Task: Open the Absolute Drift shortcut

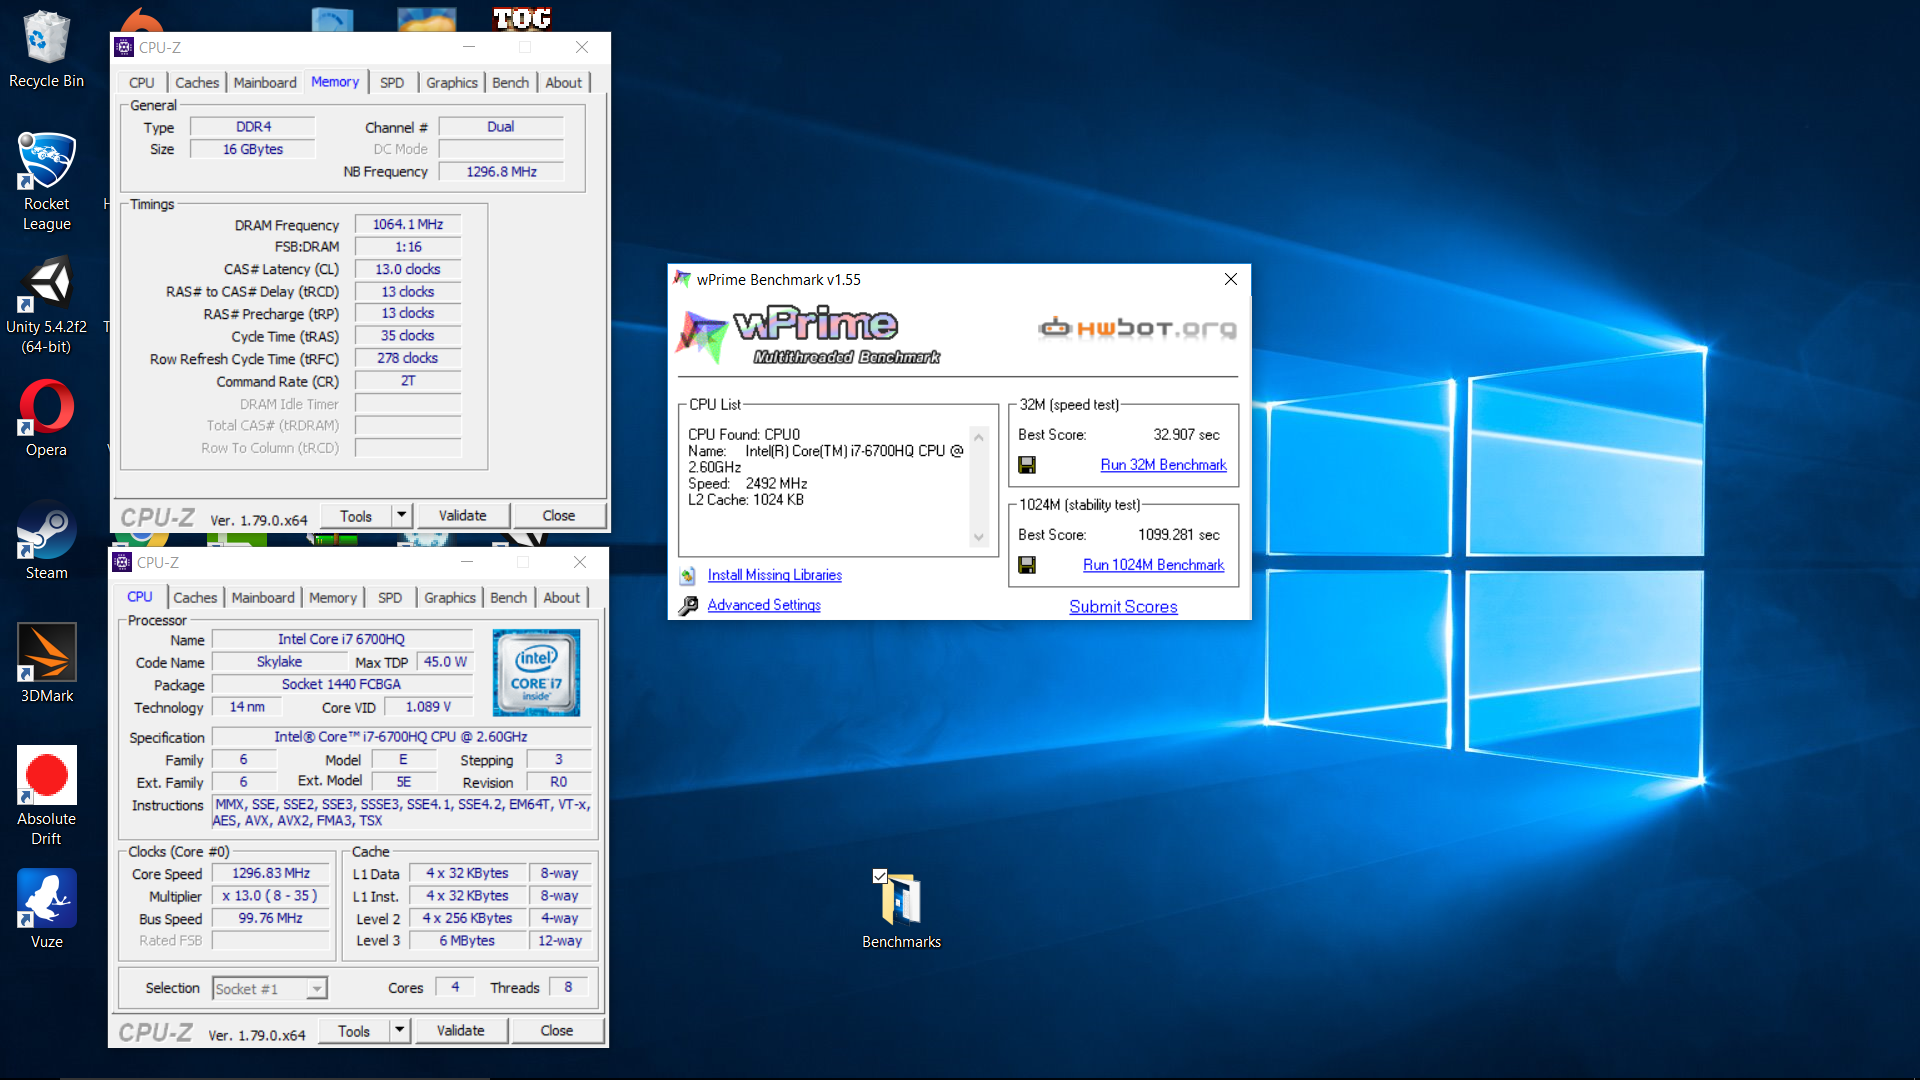Action: click(46, 796)
